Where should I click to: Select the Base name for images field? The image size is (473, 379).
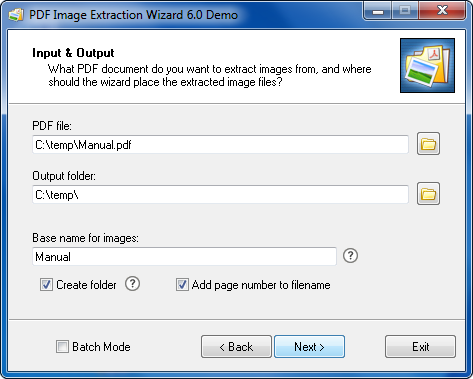[x=184, y=256]
